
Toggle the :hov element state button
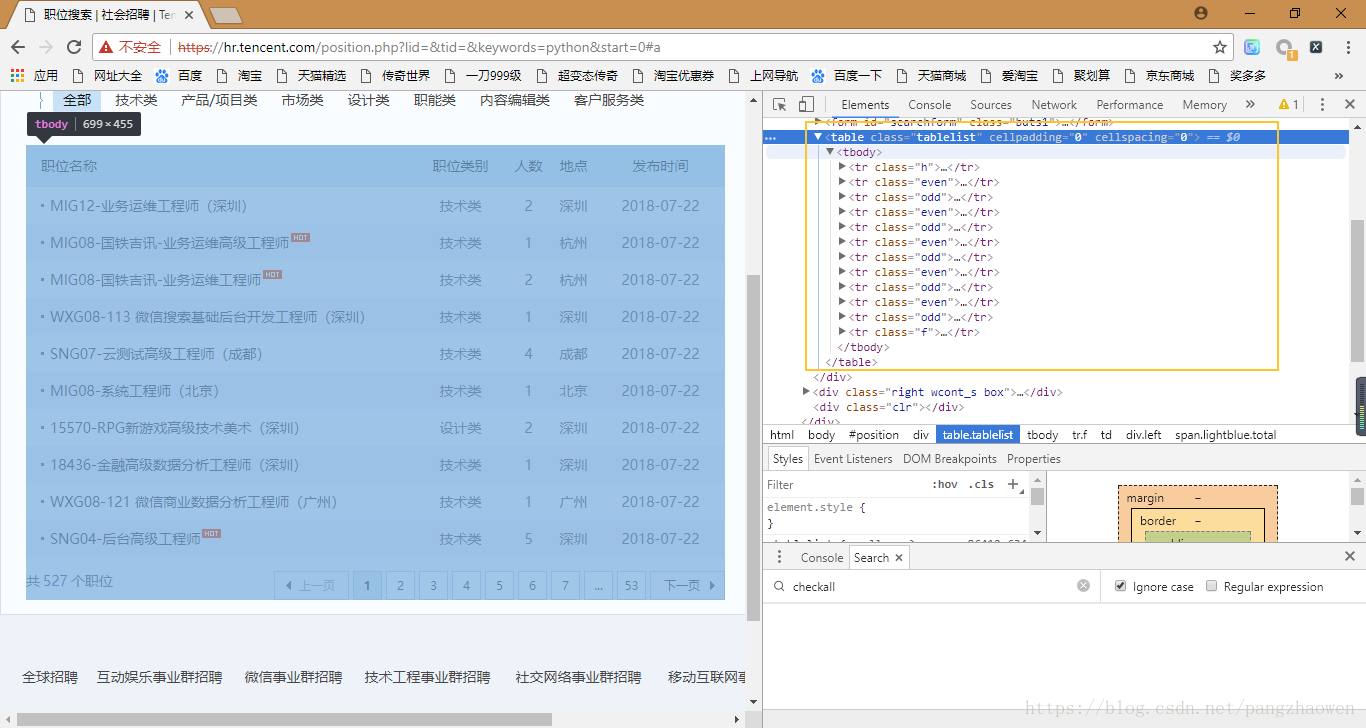[945, 484]
